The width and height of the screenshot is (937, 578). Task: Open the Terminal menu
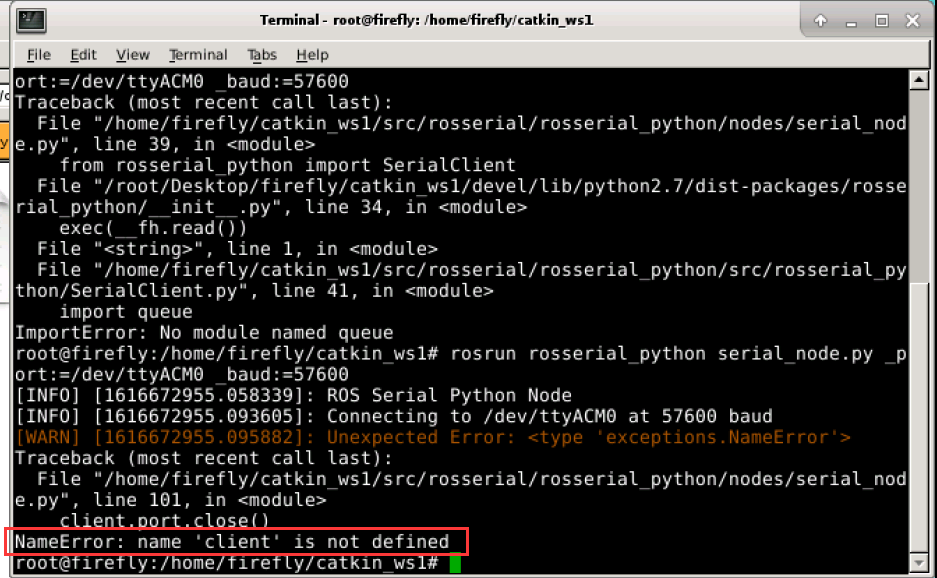198,55
